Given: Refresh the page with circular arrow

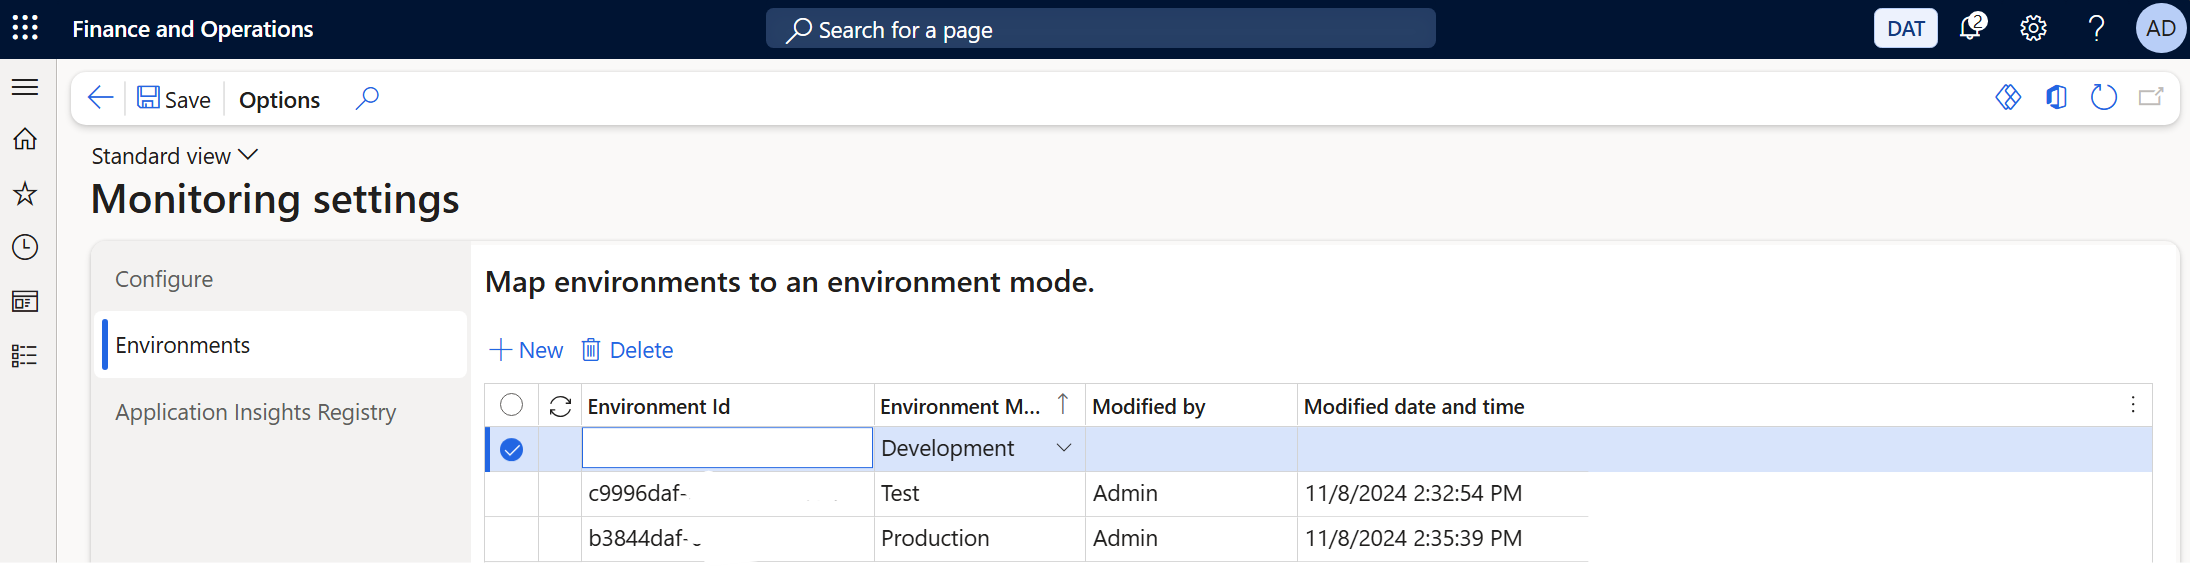Looking at the screenshot, I should tap(2104, 97).
